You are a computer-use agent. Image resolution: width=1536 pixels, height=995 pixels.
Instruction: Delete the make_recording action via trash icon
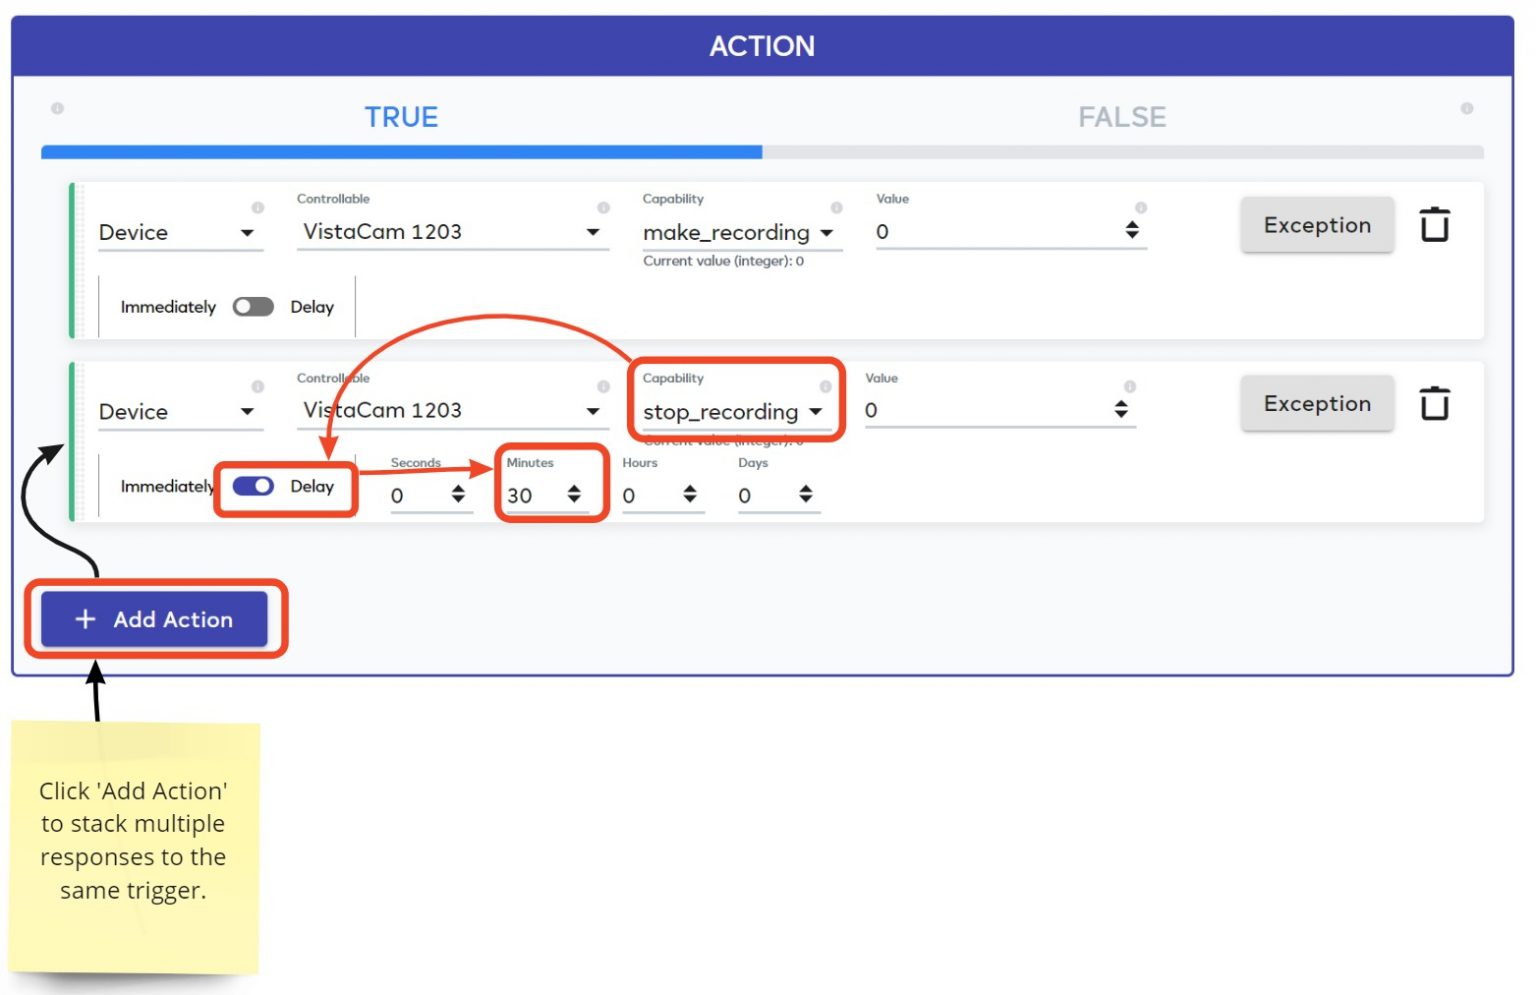(x=1437, y=225)
